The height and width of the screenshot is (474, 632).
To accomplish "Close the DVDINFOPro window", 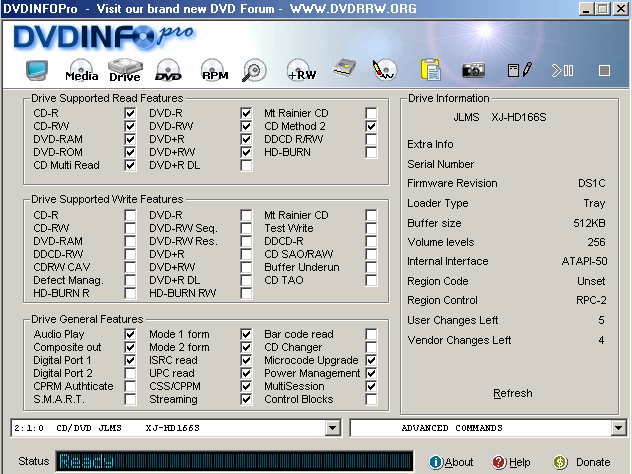I will [620, 9].
